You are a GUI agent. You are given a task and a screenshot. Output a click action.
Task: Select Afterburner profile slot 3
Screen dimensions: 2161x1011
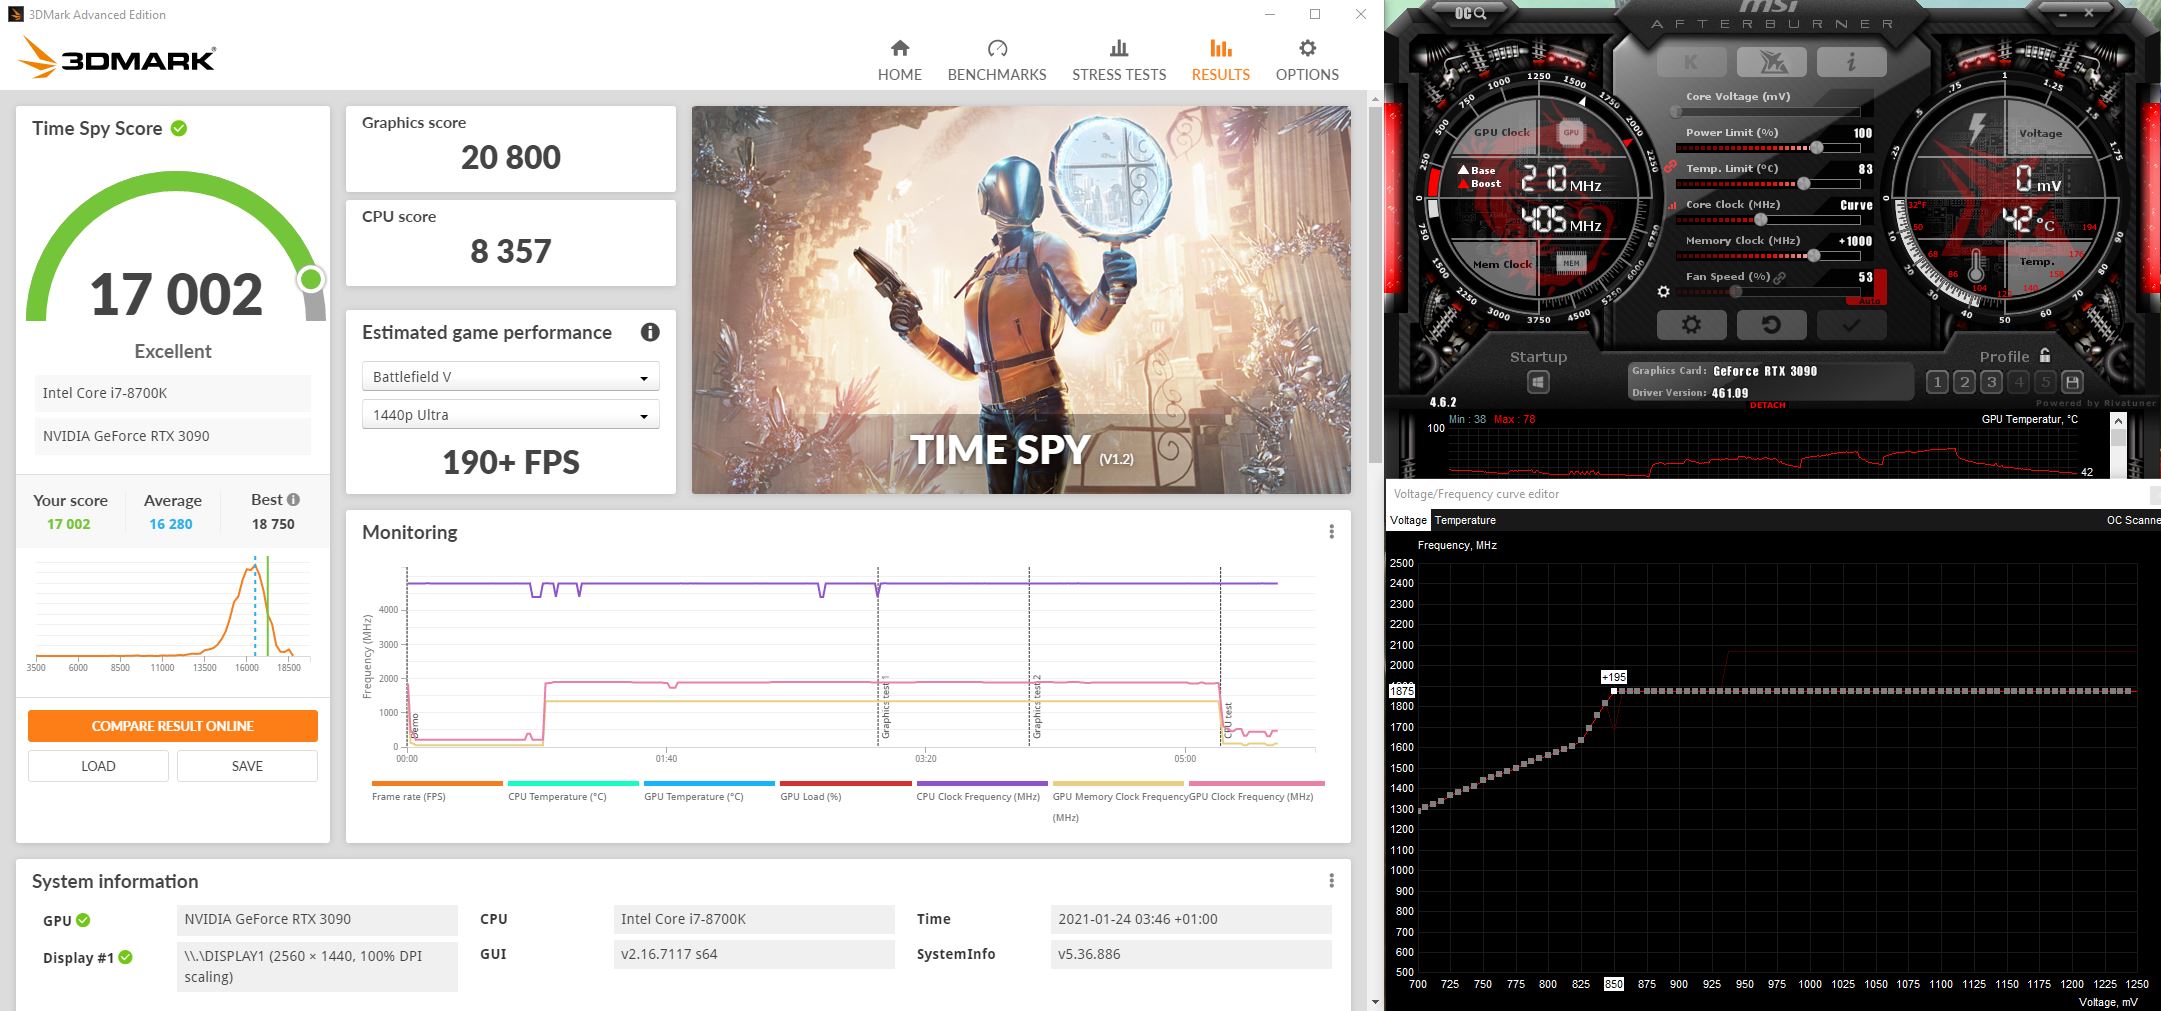point(1991,382)
